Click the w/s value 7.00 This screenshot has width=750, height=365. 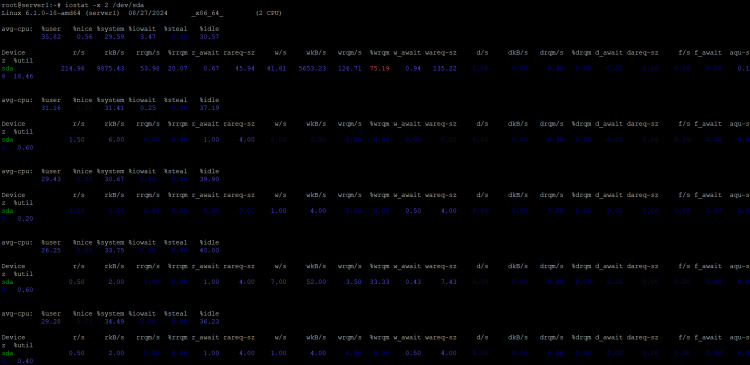point(278,282)
